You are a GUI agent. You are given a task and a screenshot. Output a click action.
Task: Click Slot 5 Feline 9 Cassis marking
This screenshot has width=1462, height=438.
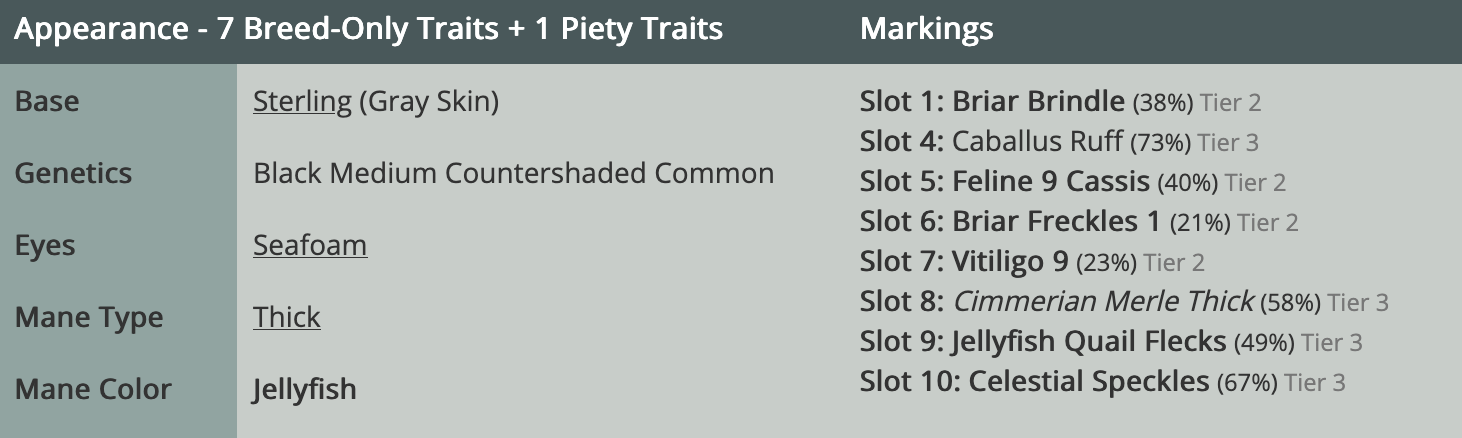(1050, 182)
